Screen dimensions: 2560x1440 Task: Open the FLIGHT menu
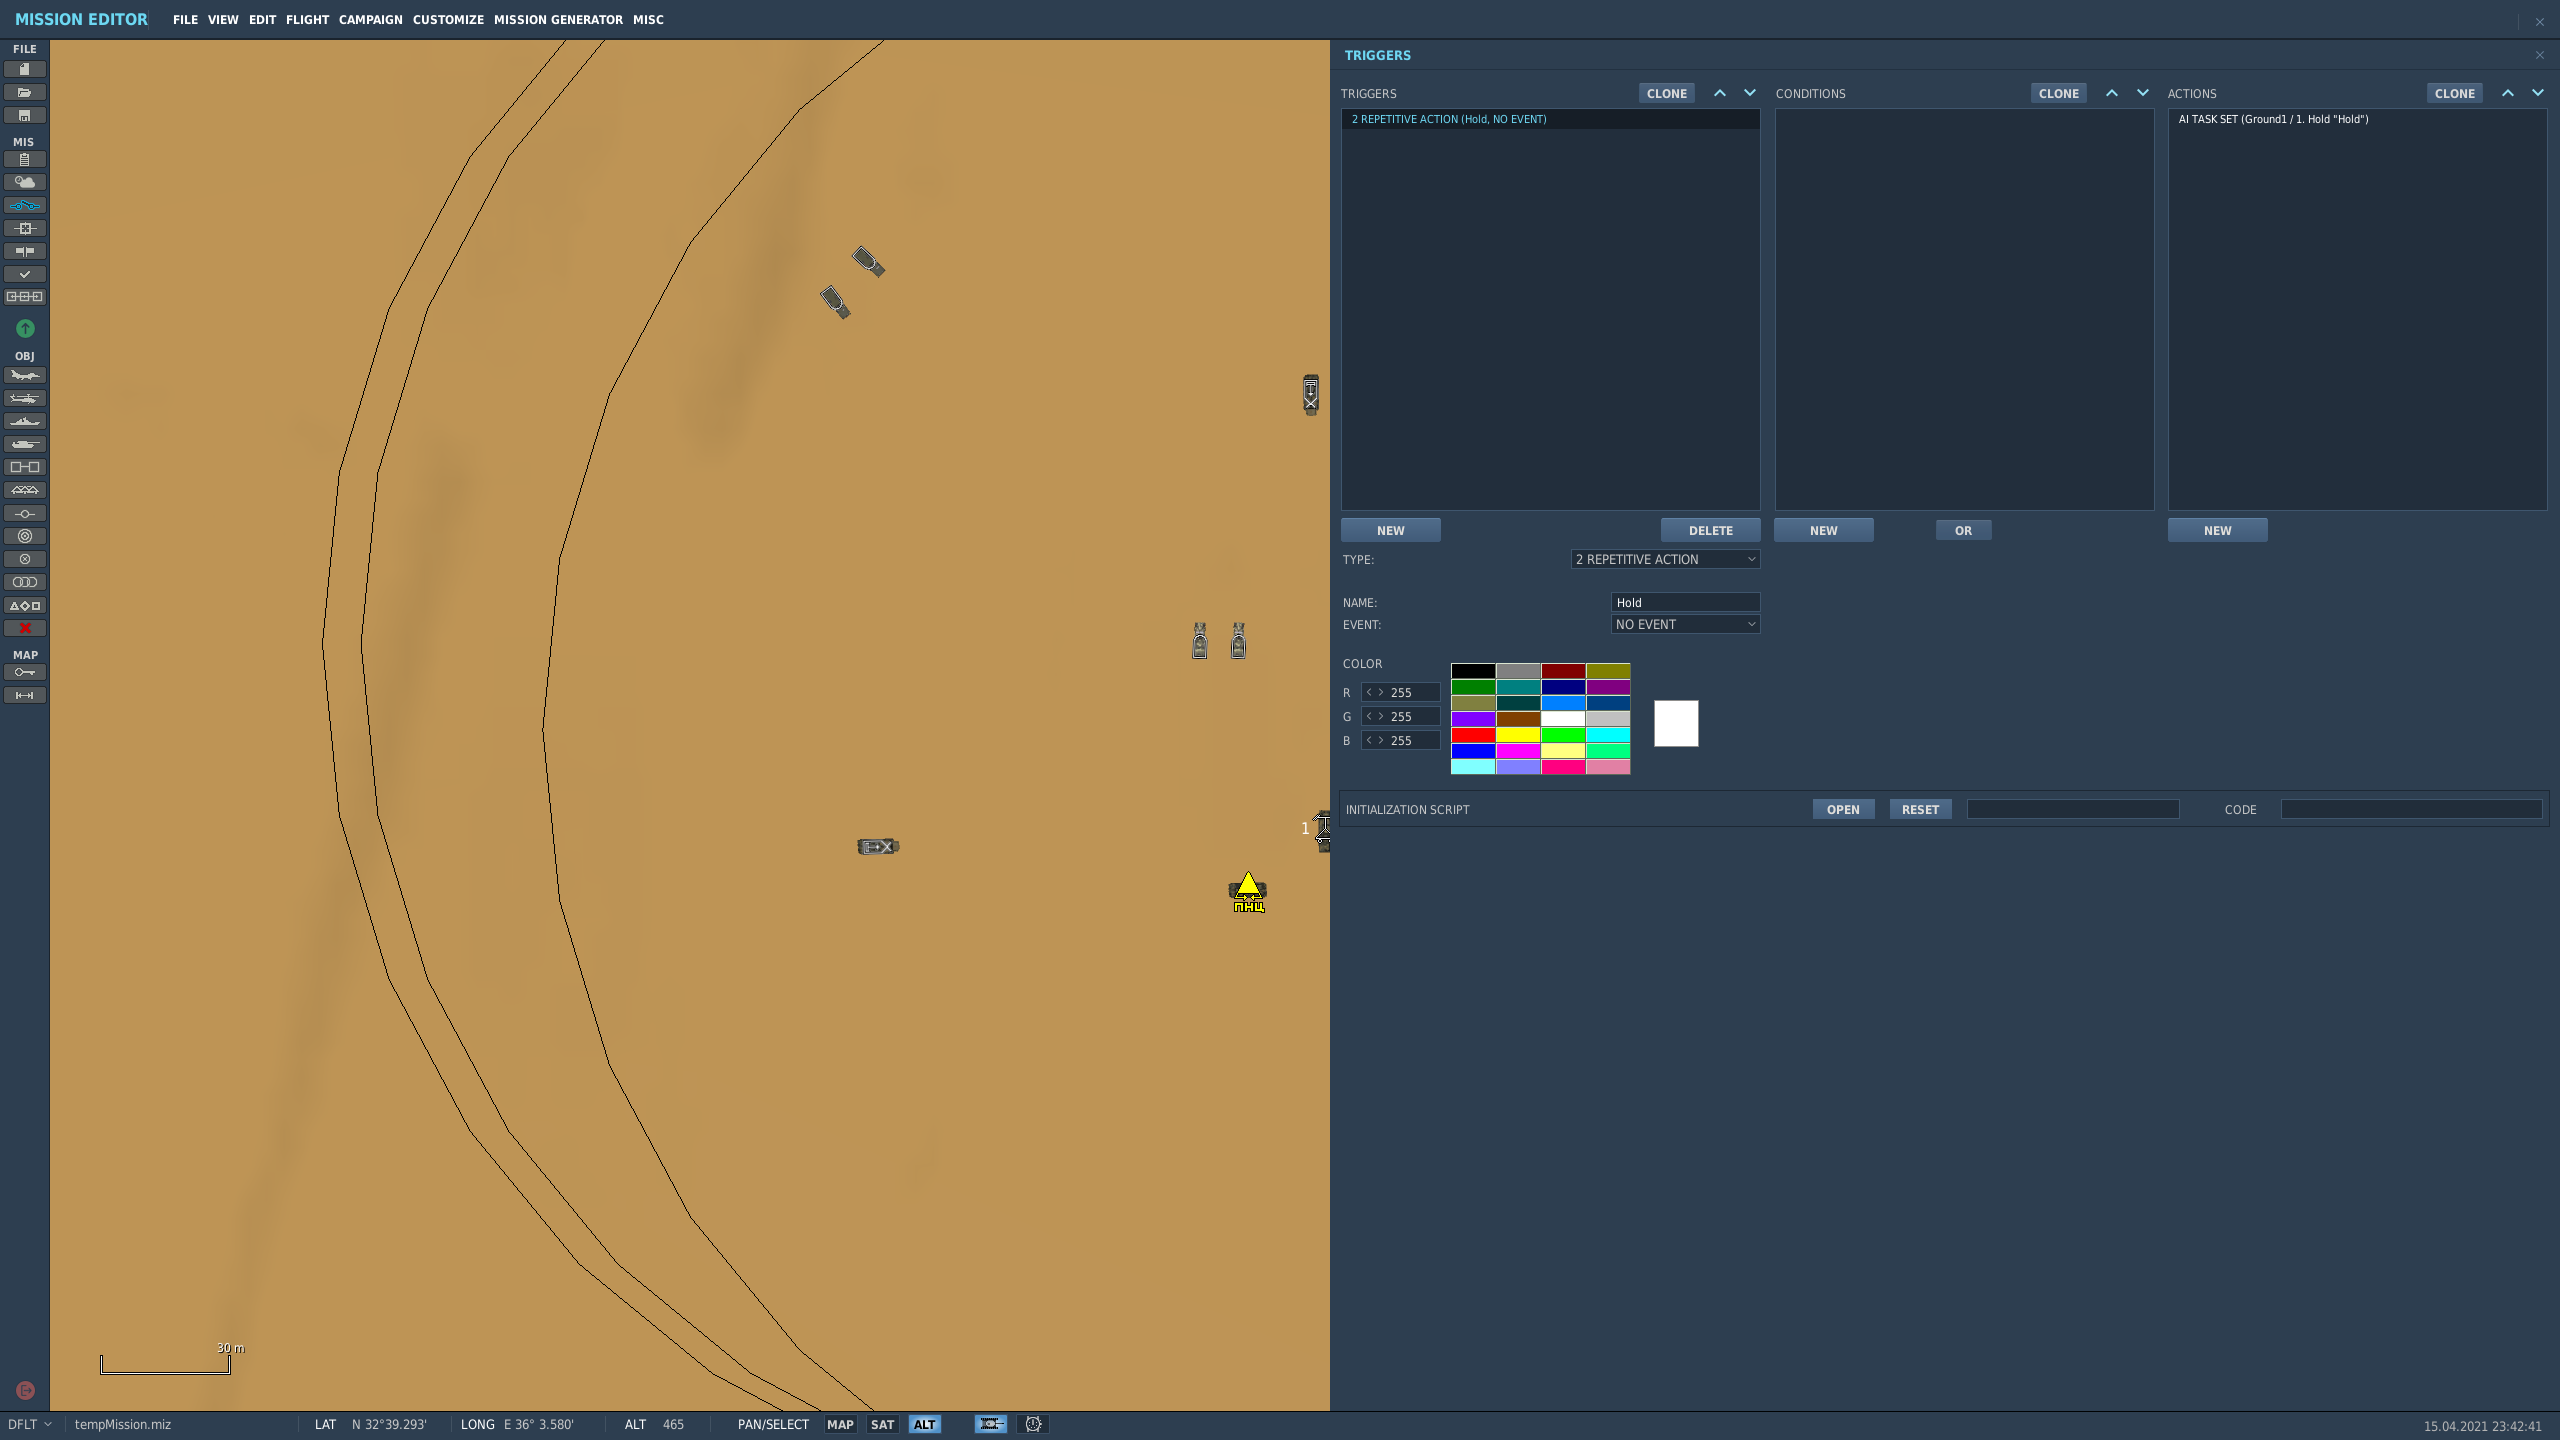click(x=307, y=20)
